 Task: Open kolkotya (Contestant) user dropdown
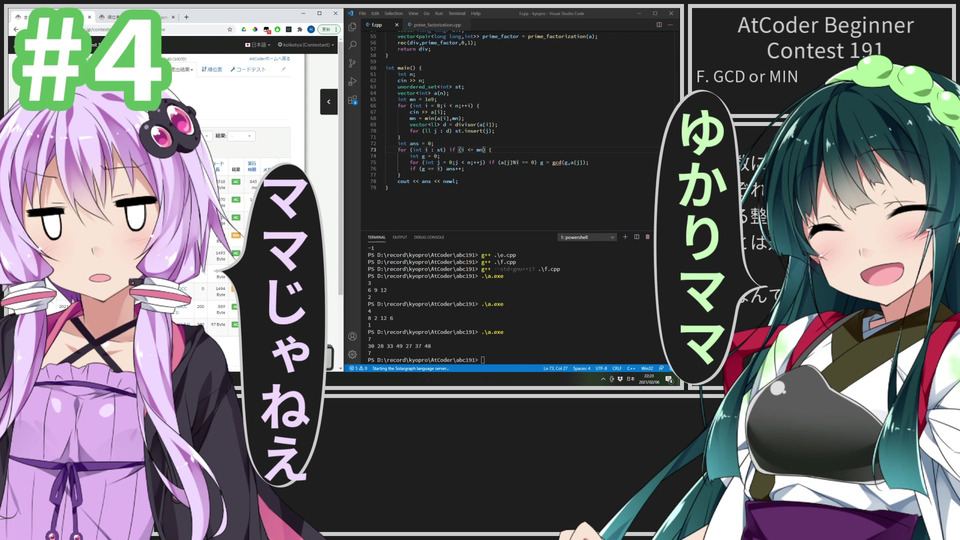(306, 45)
